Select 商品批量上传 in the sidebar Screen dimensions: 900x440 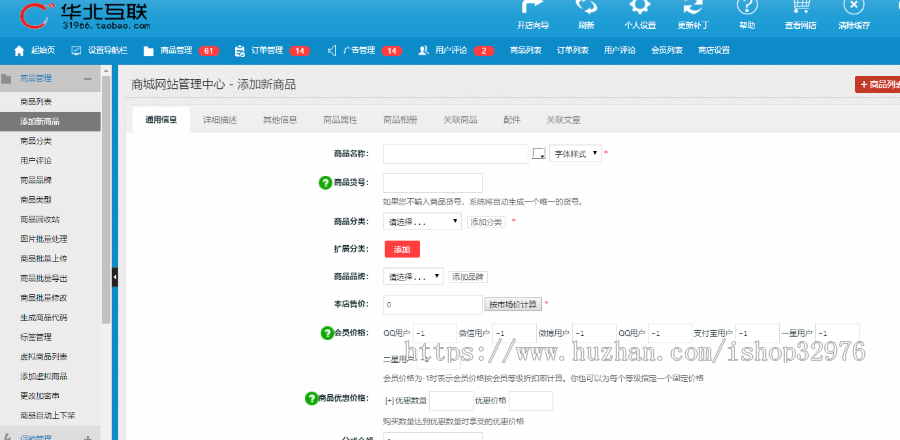point(44,259)
